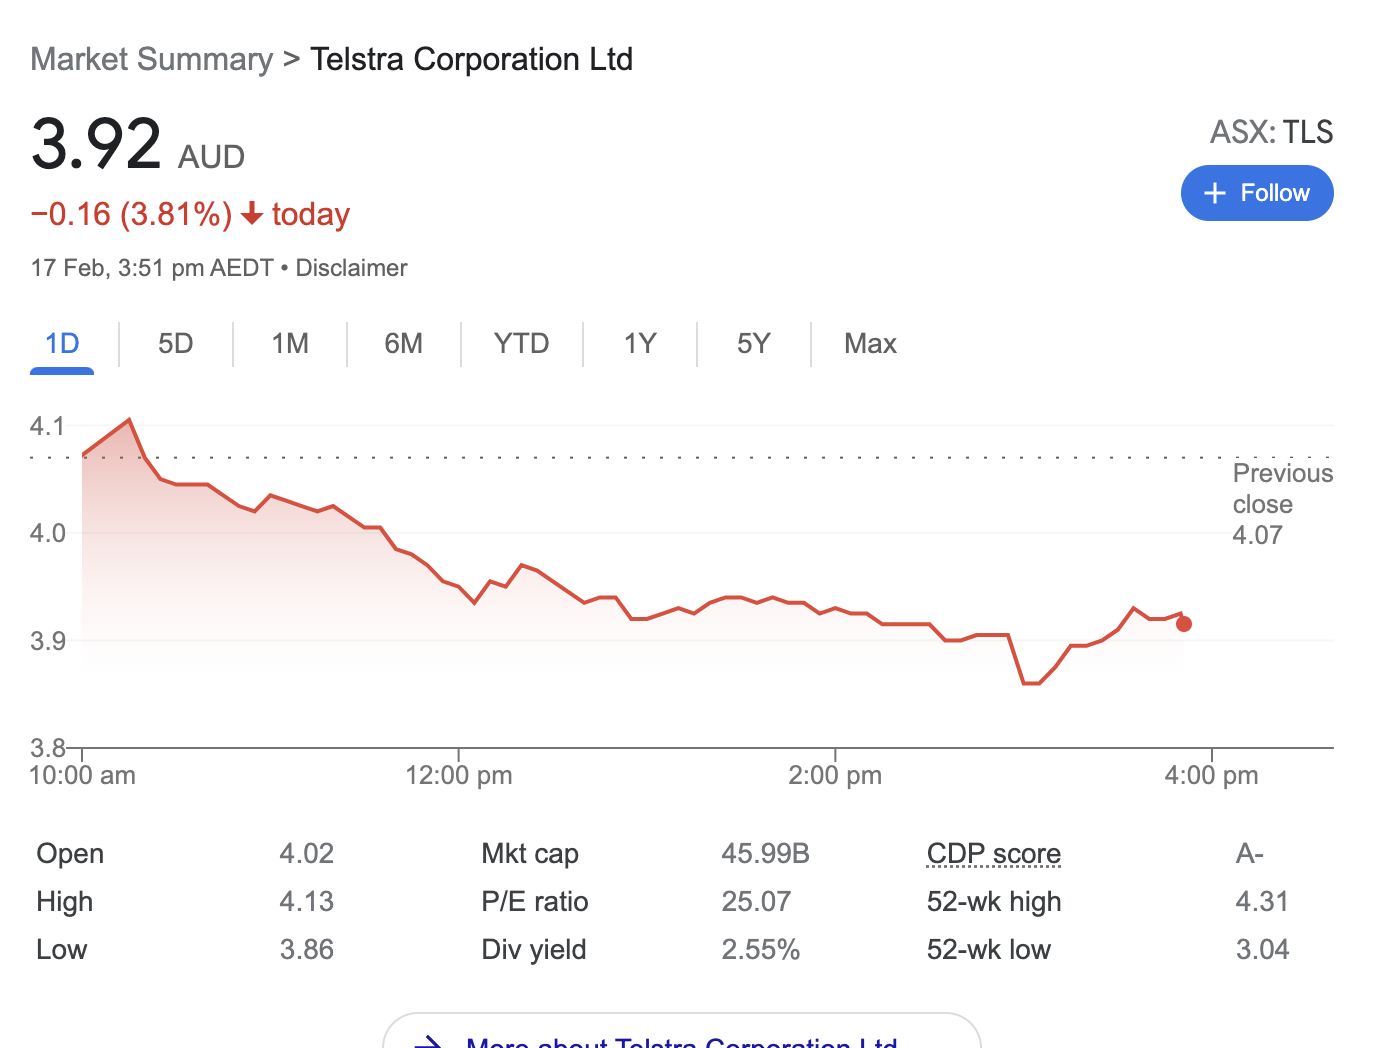Open the 6M chart view
1386x1048 pixels.
403,344
